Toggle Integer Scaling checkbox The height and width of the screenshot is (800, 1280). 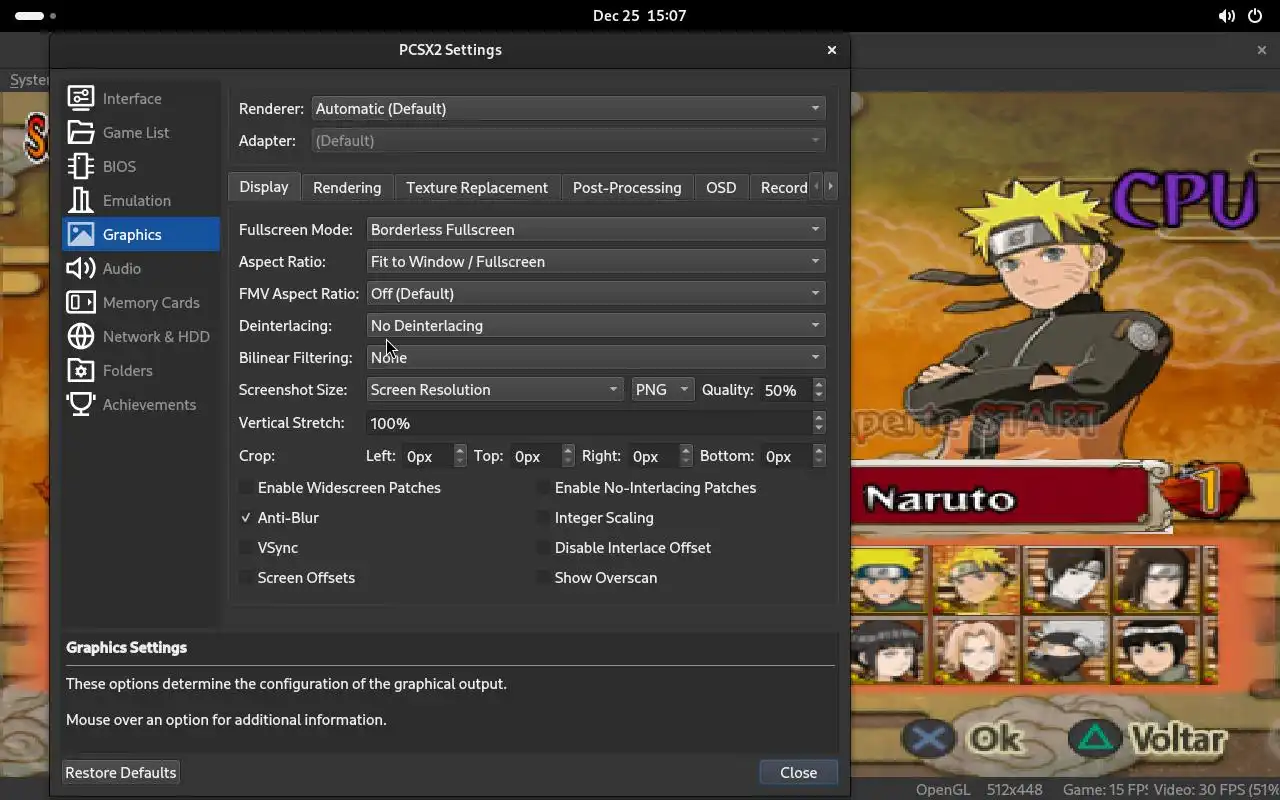543,518
